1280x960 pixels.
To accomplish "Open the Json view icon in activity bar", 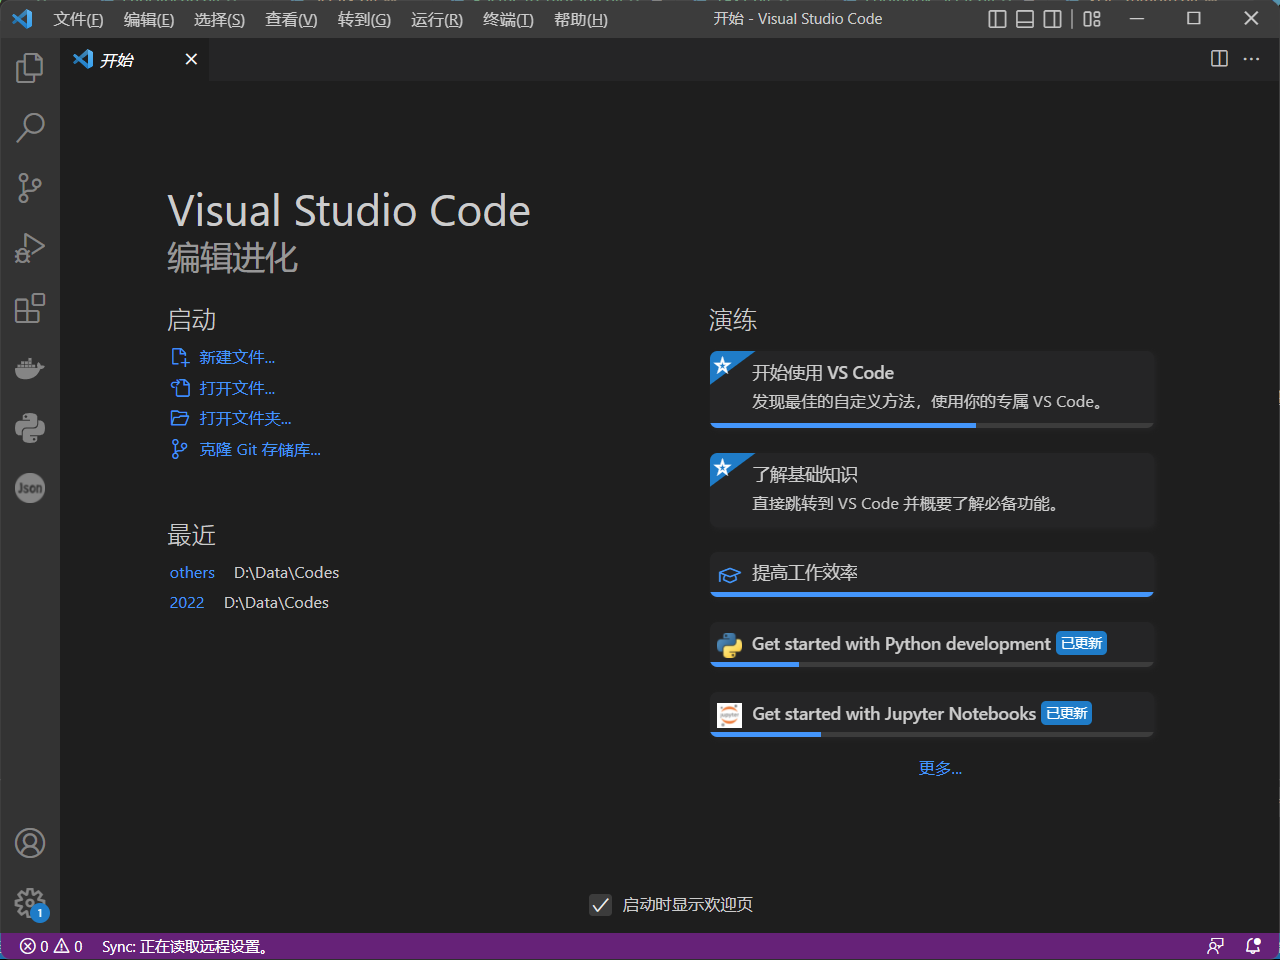I will 30,488.
